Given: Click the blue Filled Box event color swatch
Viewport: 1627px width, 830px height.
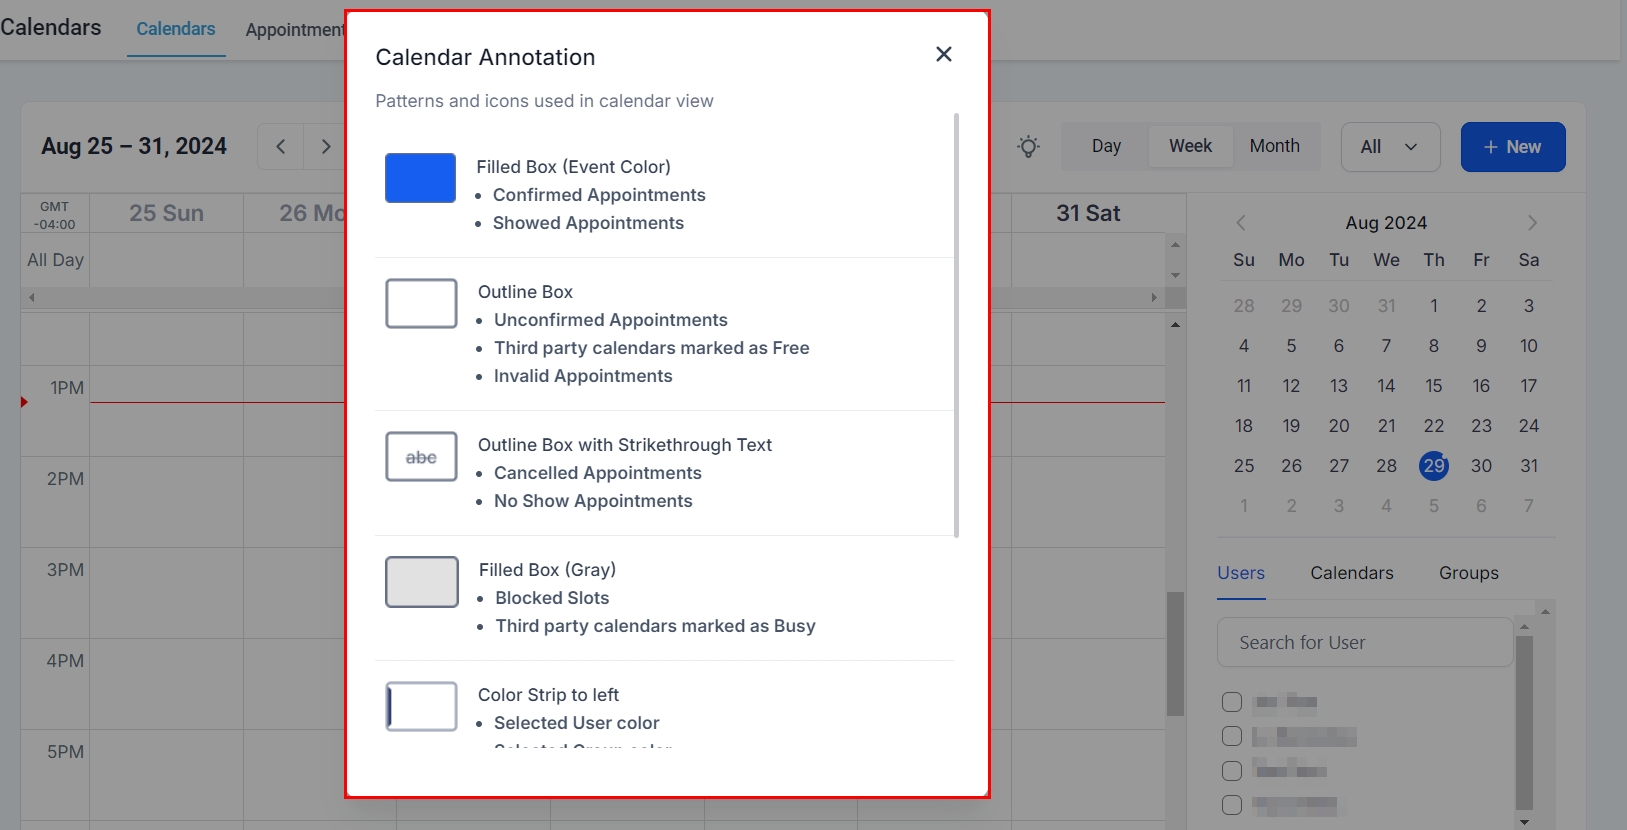Looking at the screenshot, I should point(420,178).
